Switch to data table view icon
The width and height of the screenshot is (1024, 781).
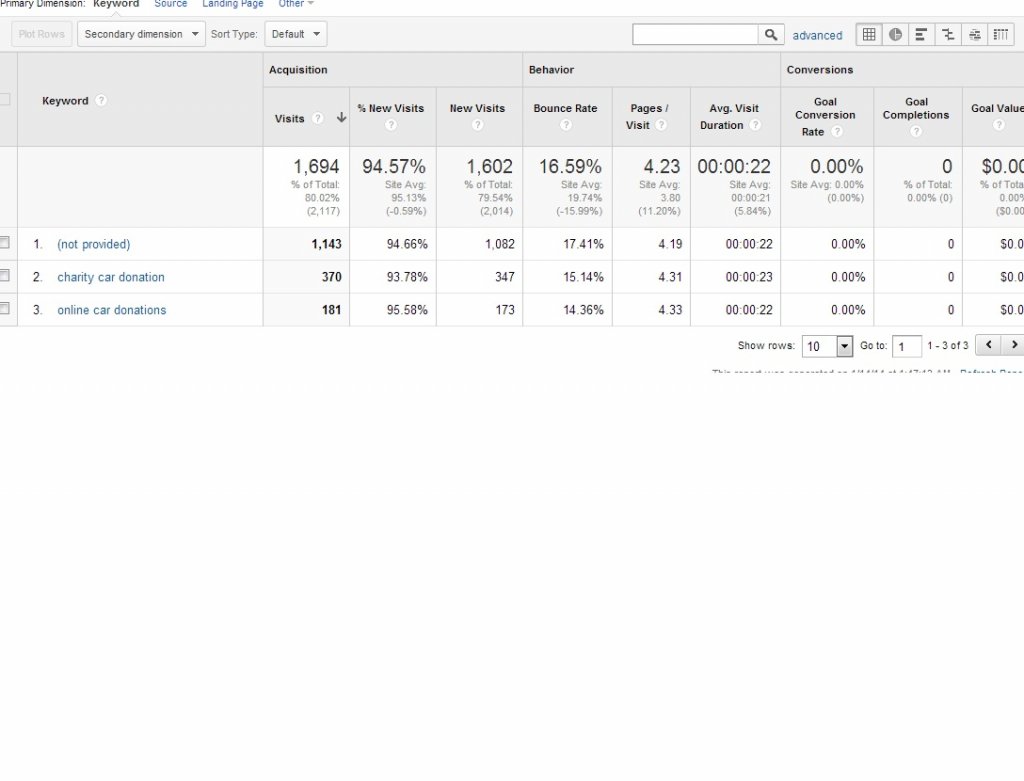tap(869, 35)
